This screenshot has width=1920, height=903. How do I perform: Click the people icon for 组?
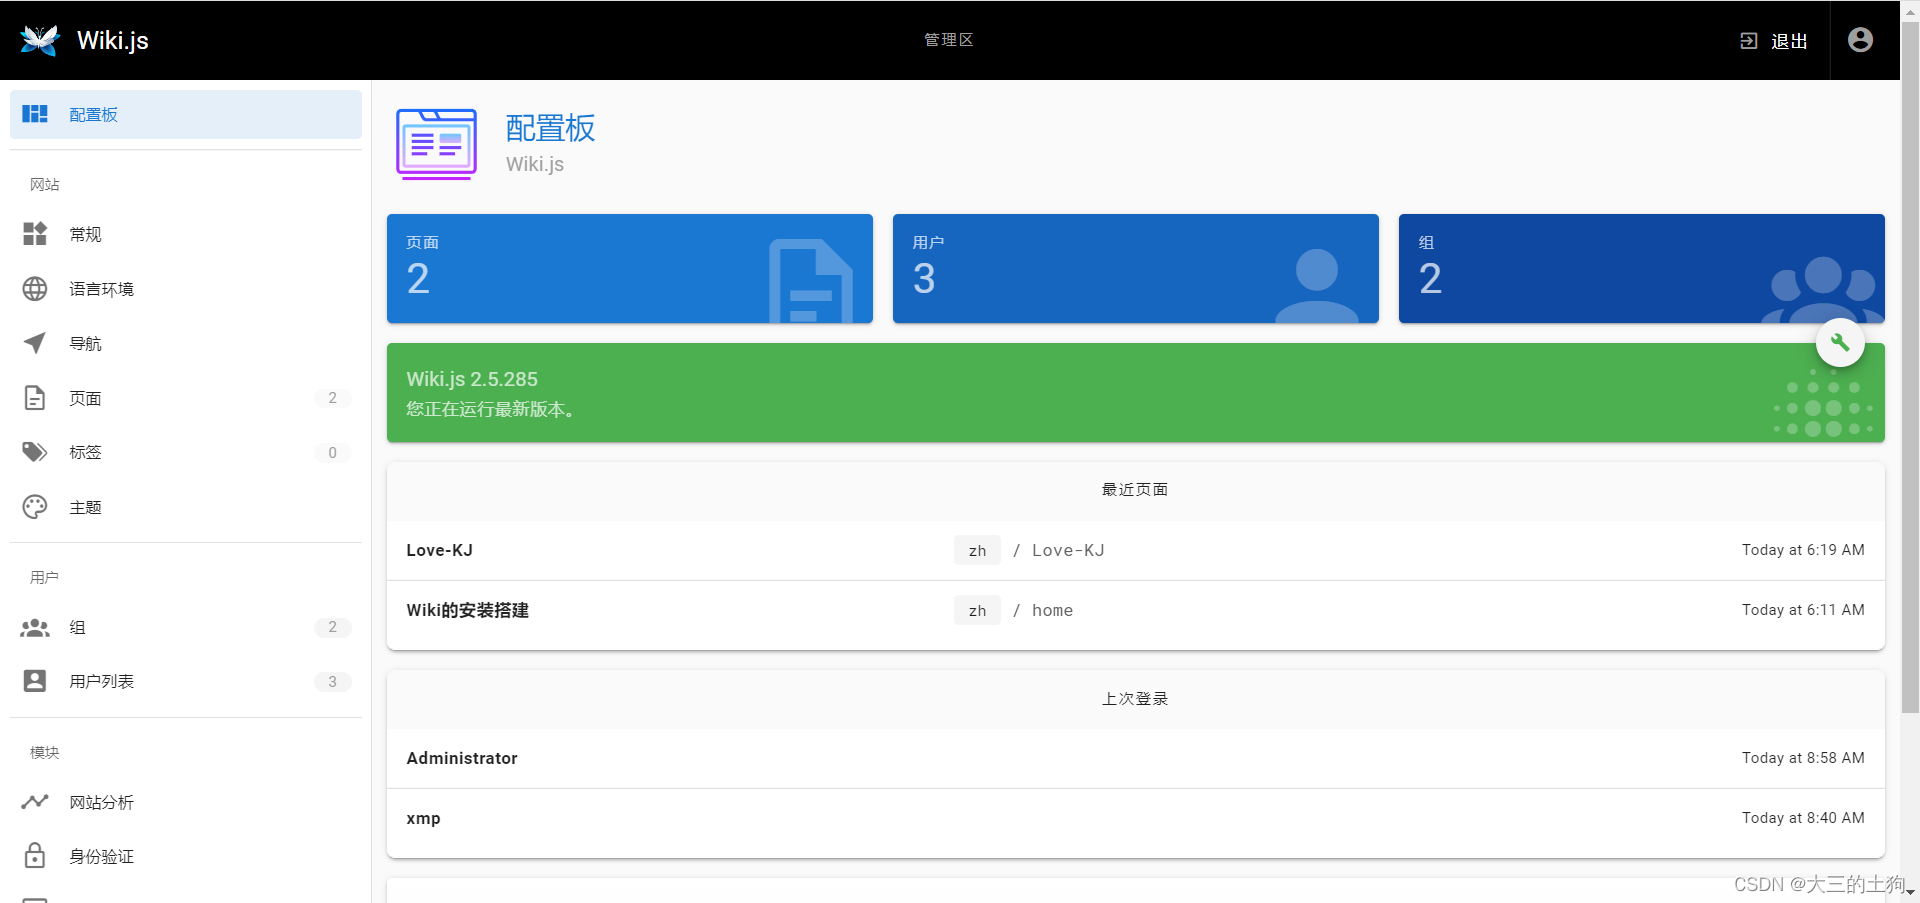(x=35, y=627)
